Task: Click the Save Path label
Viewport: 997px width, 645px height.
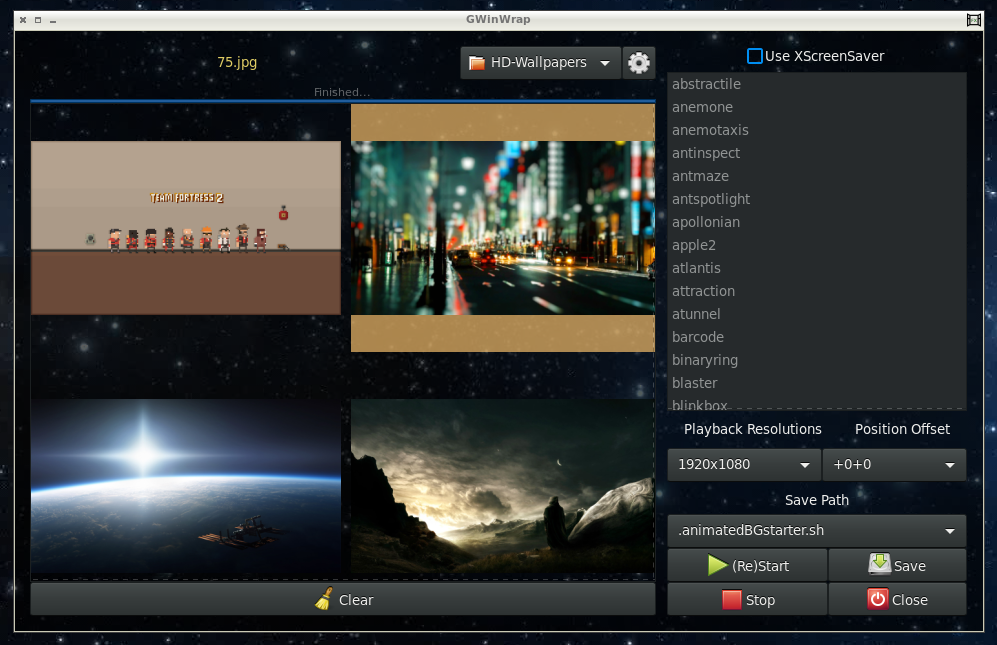Action: pos(816,501)
